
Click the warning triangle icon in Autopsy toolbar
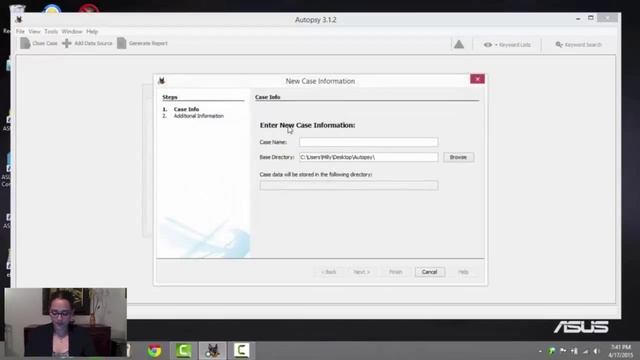[x=459, y=44]
